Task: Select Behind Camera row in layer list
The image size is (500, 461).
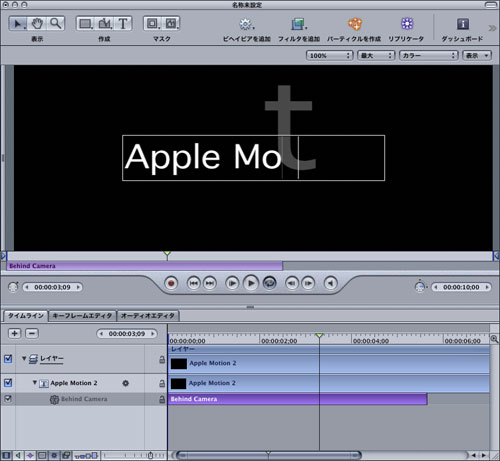Action: click(x=83, y=399)
